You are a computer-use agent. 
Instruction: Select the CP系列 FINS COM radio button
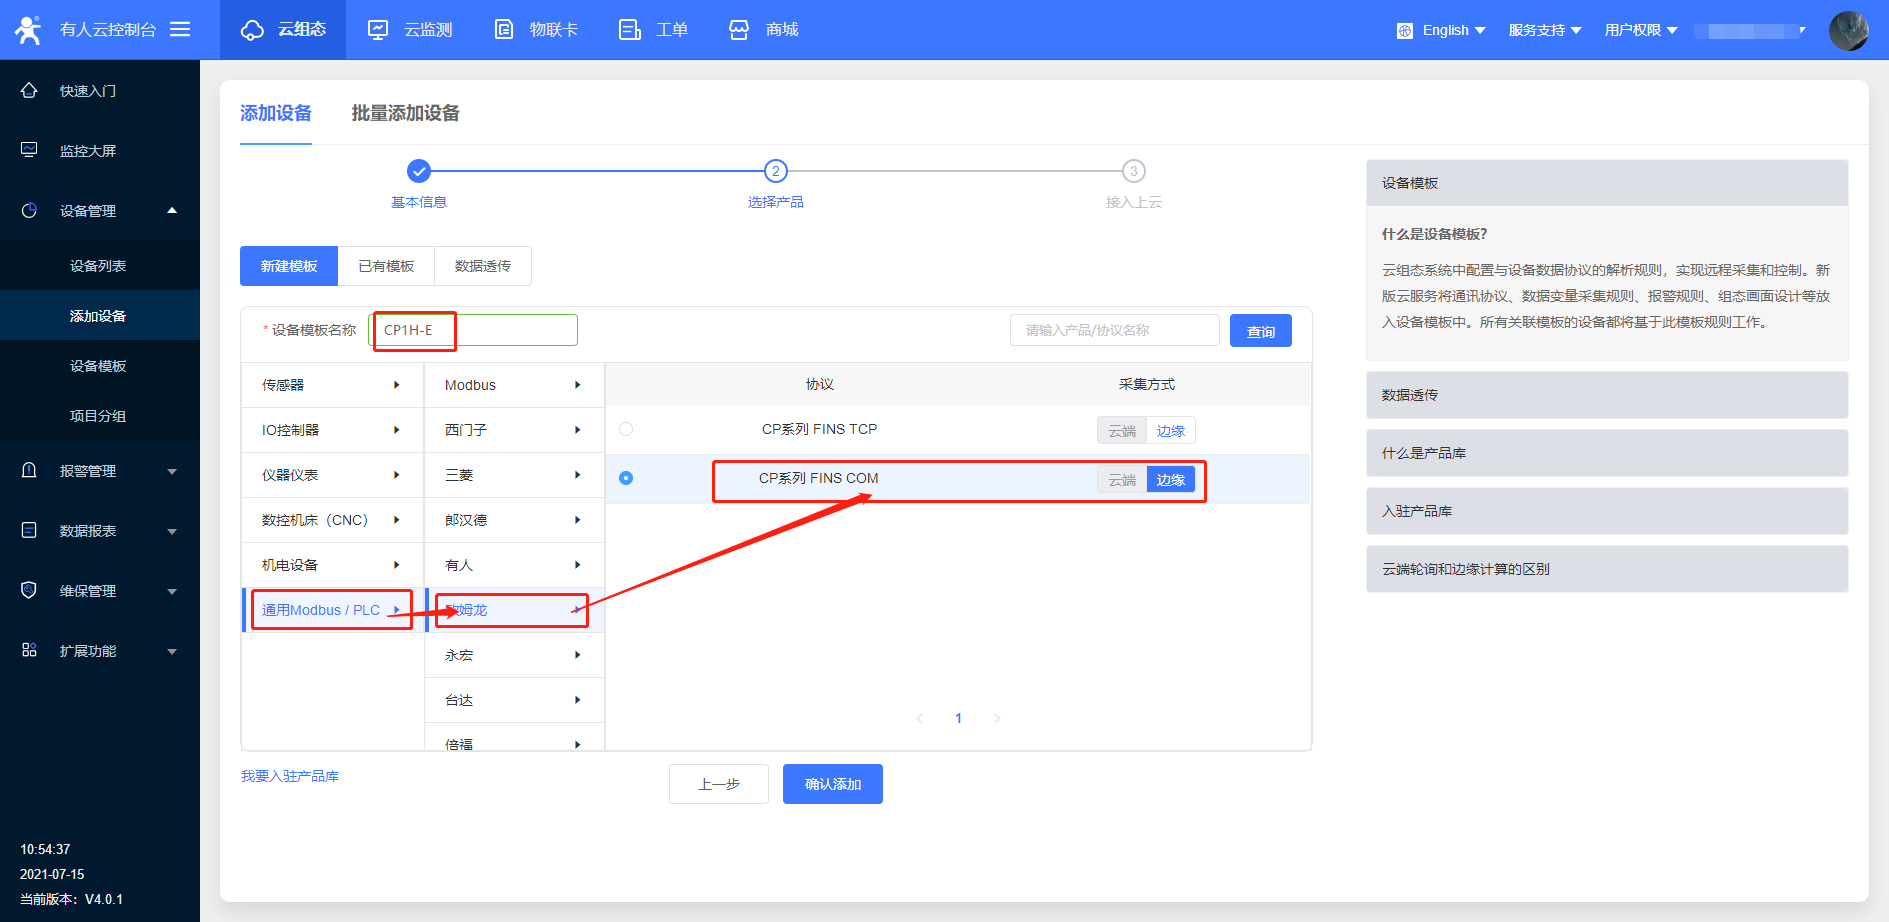[x=626, y=478]
